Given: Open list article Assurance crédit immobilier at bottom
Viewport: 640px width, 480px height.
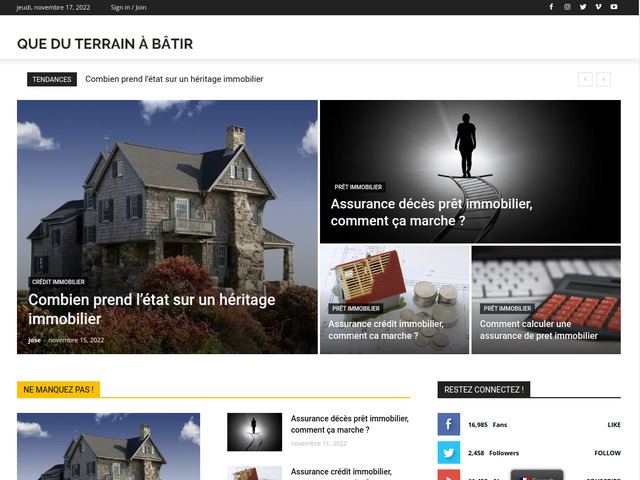Looking at the screenshot, I should 341,472.
